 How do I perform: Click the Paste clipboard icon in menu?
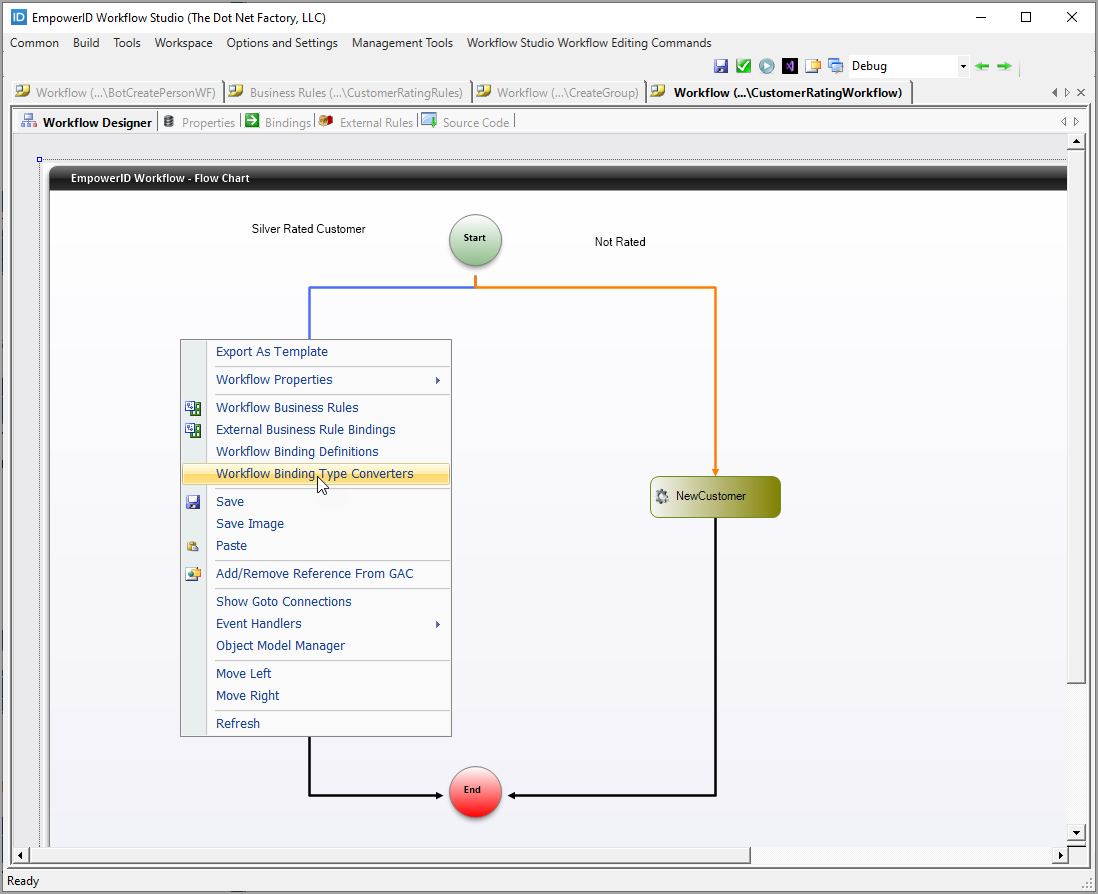(x=193, y=546)
